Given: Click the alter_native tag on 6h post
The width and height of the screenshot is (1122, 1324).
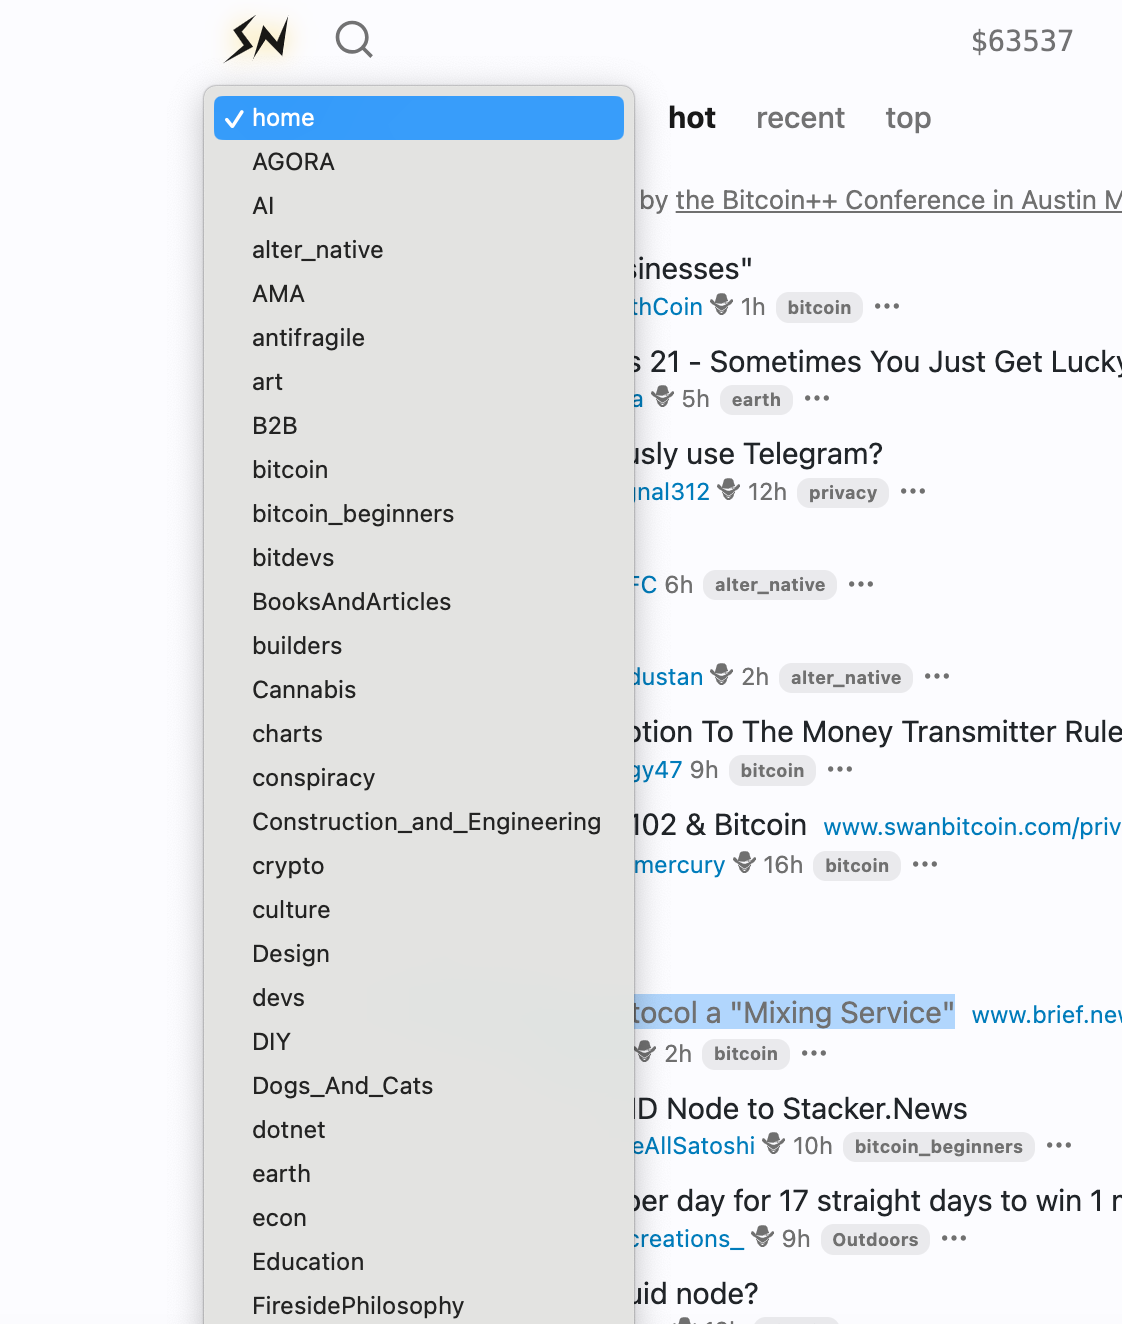Looking at the screenshot, I should 769,585.
